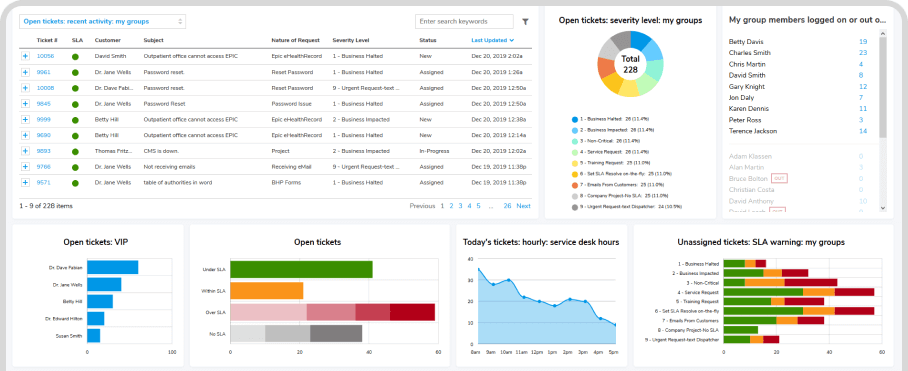
Task: Click Service Request red bar segment
Action: 854,292
